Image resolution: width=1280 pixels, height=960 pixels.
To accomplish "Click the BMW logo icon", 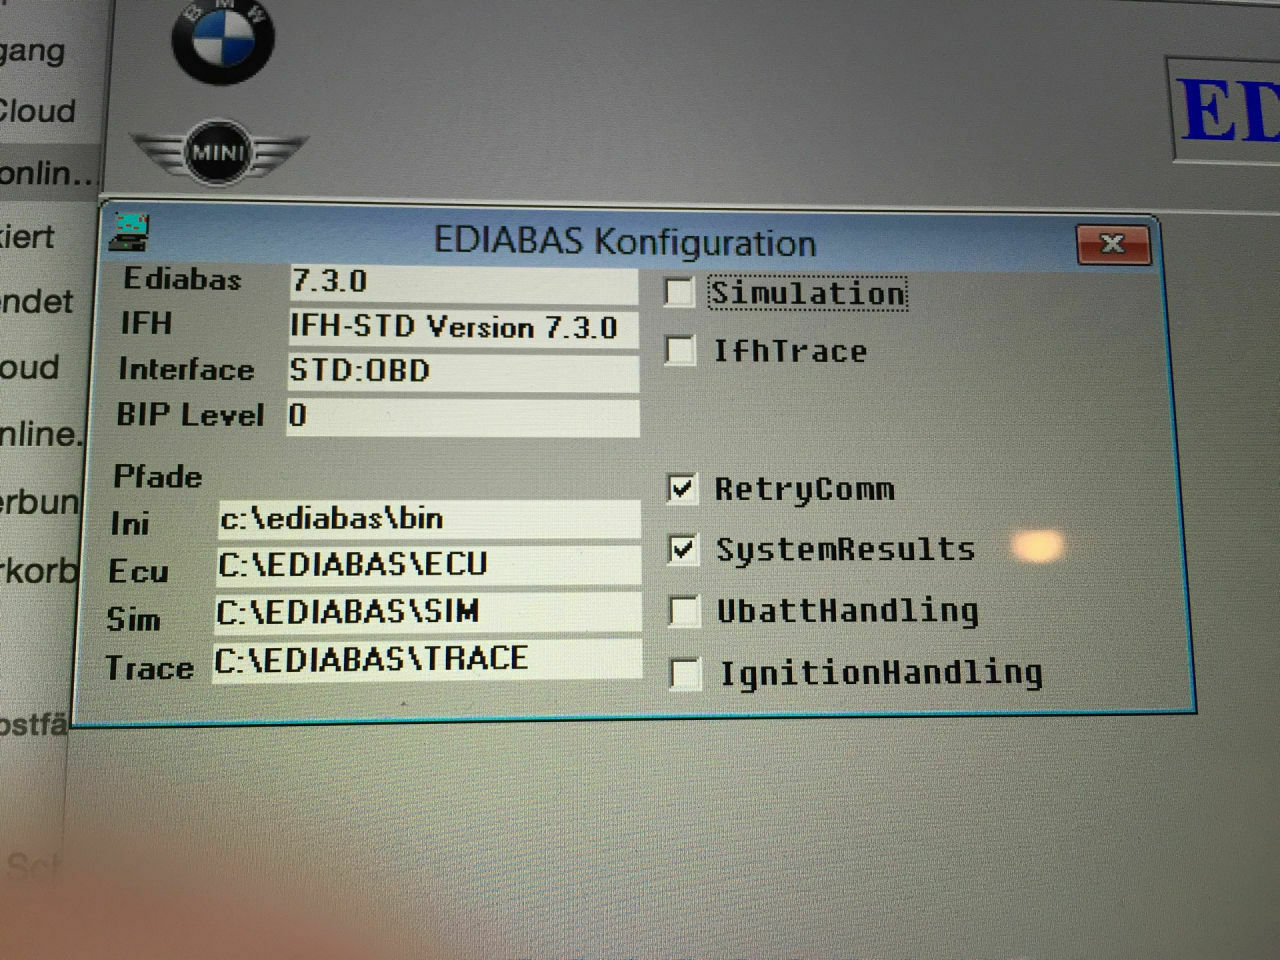I will pos(223,38).
